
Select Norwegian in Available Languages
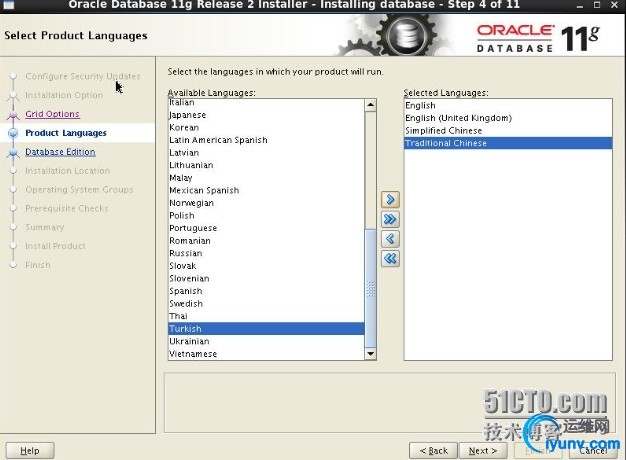(266, 203)
